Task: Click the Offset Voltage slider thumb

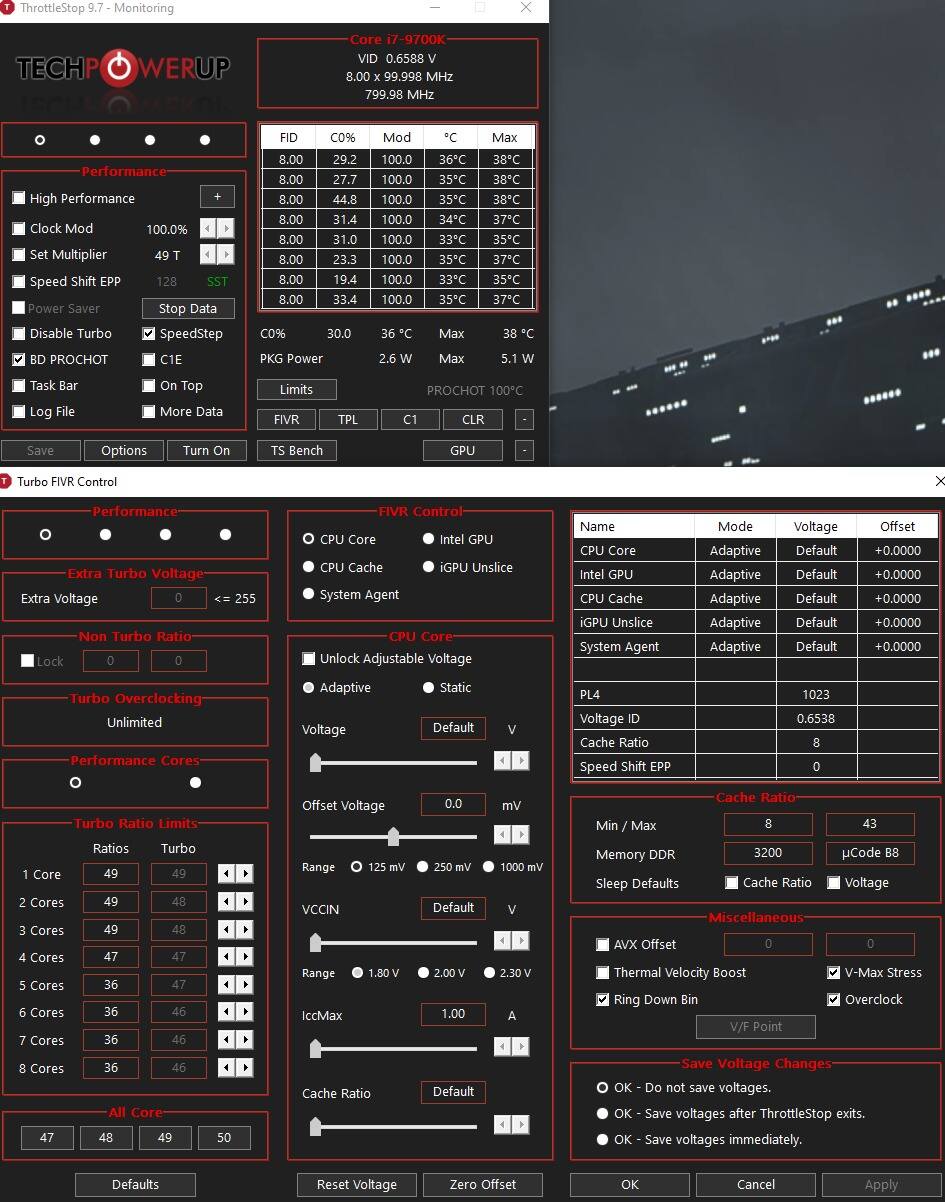Action: pyautogui.click(x=393, y=836)
